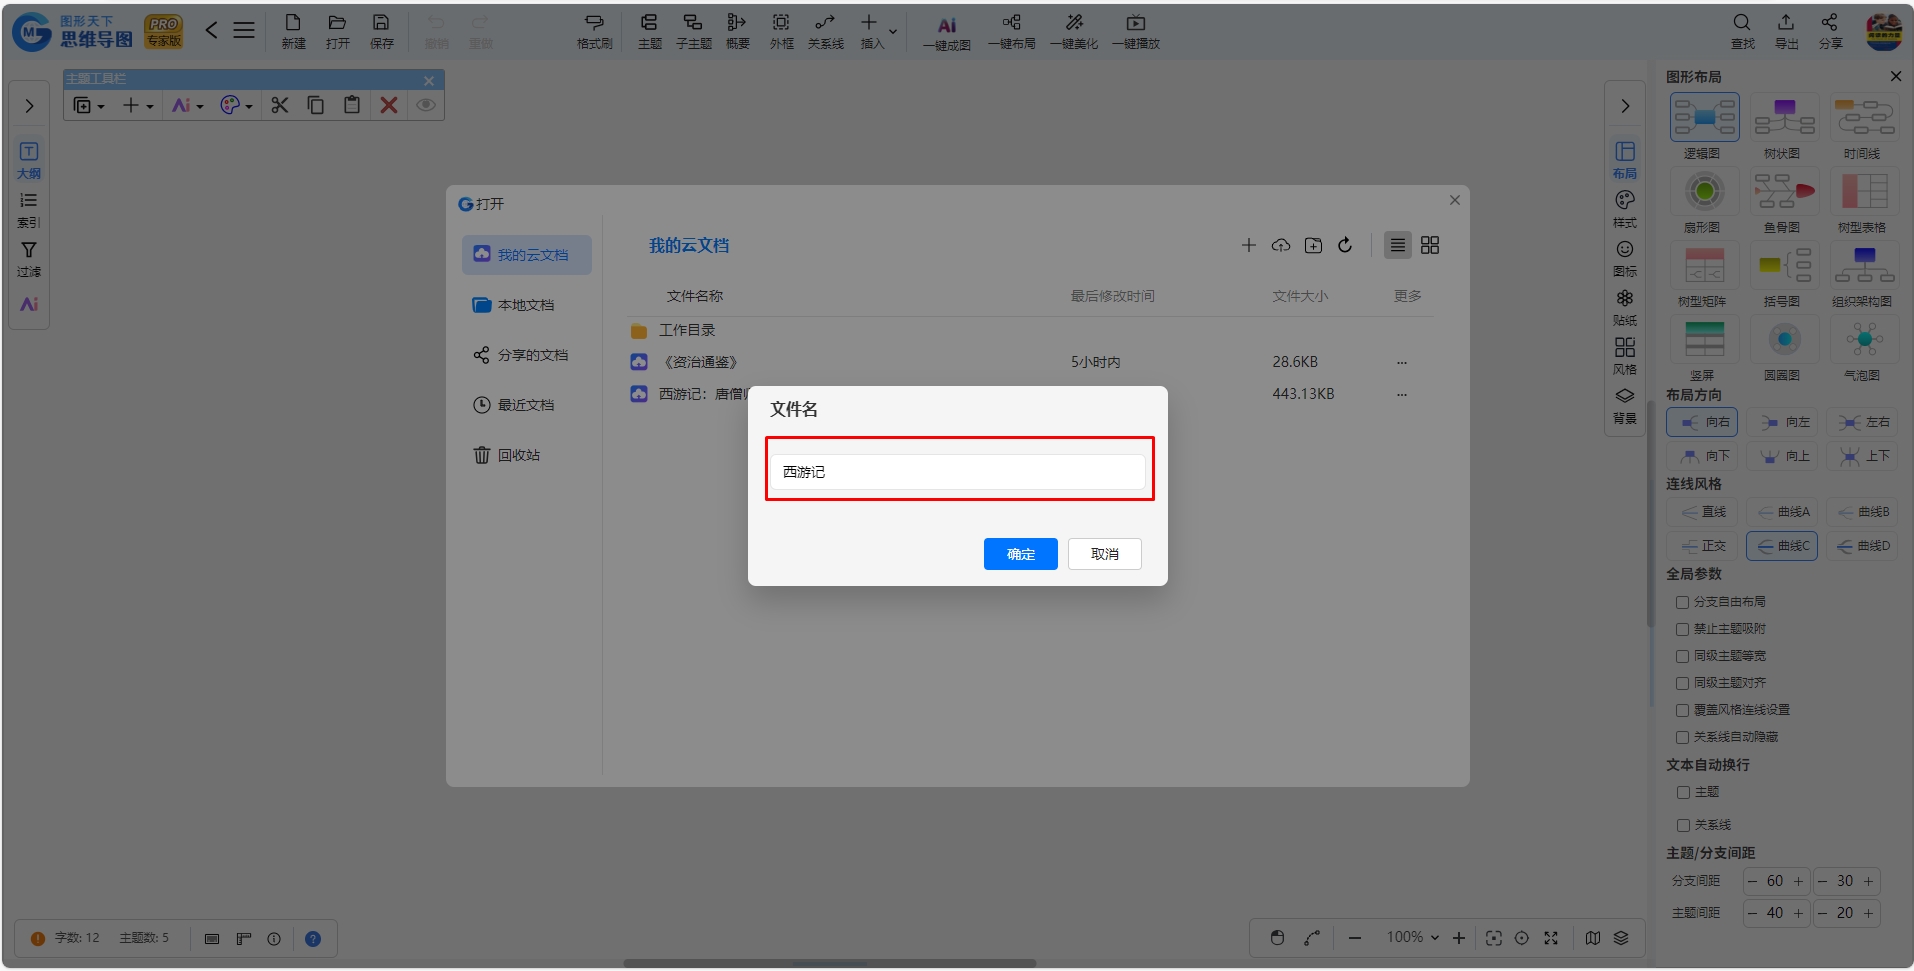Click the 概要 summary tool
1914x971 pixels.
pos(737,31)
